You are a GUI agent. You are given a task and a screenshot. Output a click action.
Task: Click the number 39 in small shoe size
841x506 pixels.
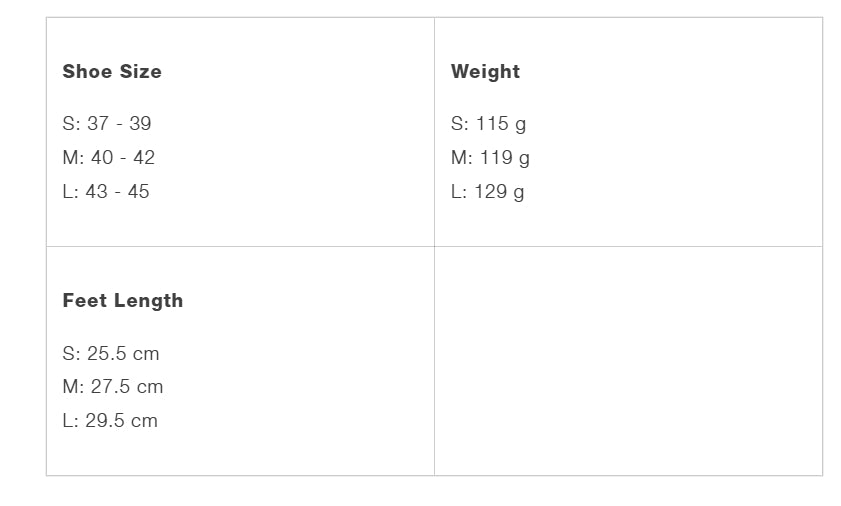pyautogui.click(x=140, y=124)
